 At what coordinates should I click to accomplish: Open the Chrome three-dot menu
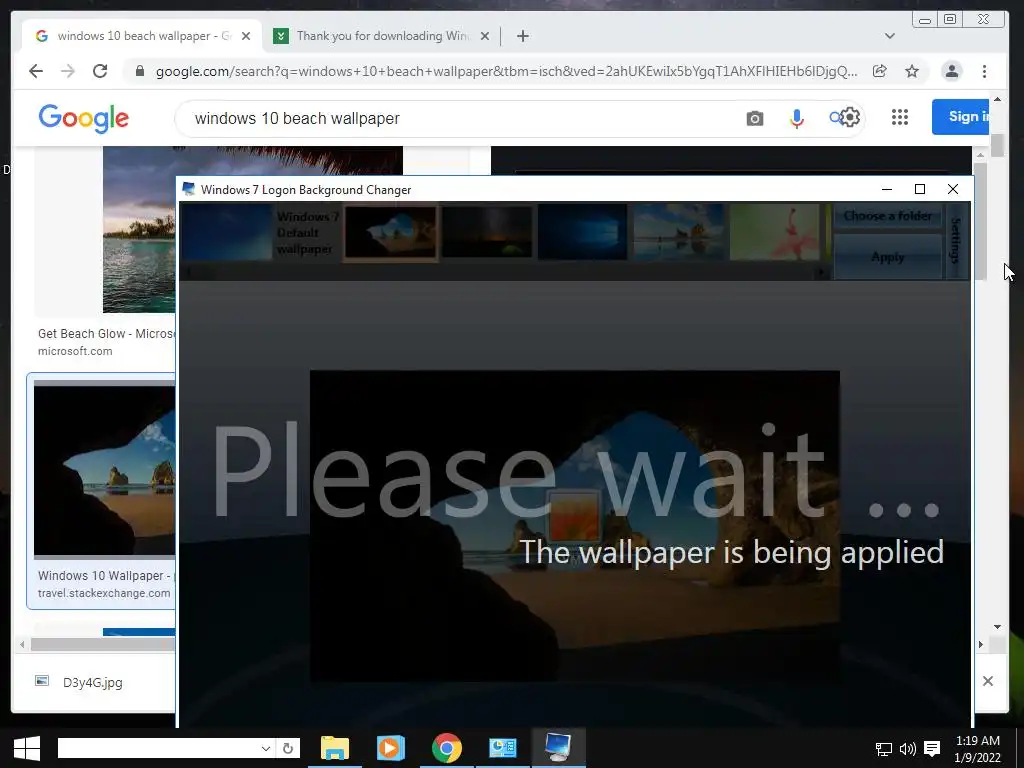[x=984, y=71]
